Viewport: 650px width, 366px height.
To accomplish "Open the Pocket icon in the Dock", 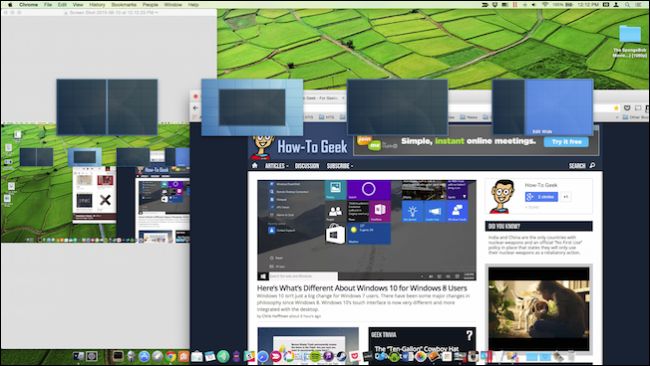I will pyautogui.click(x=354, y=356).
